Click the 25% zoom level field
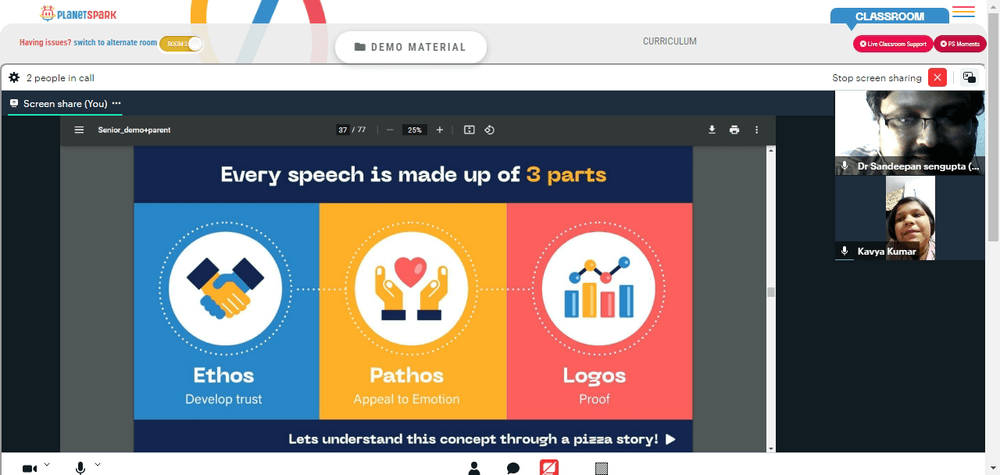The height and width of the screenshot is (475, 1000). [x=415, y=129]
